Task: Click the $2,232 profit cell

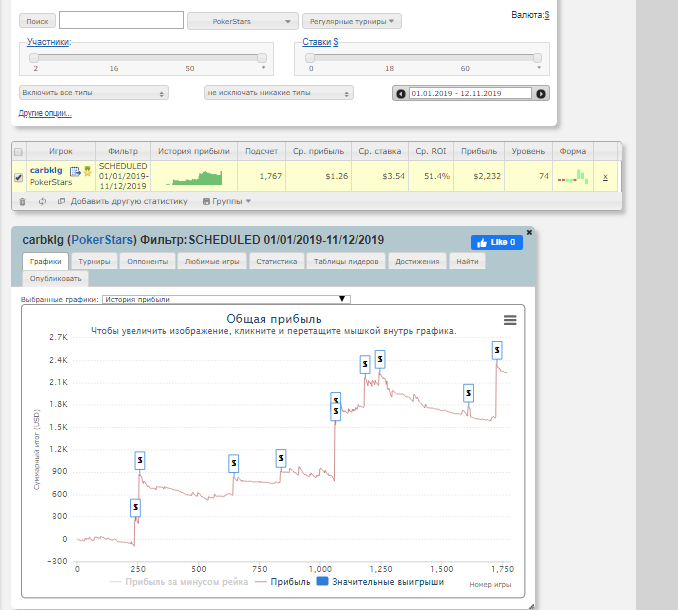Action: click(x=479, y=176)
